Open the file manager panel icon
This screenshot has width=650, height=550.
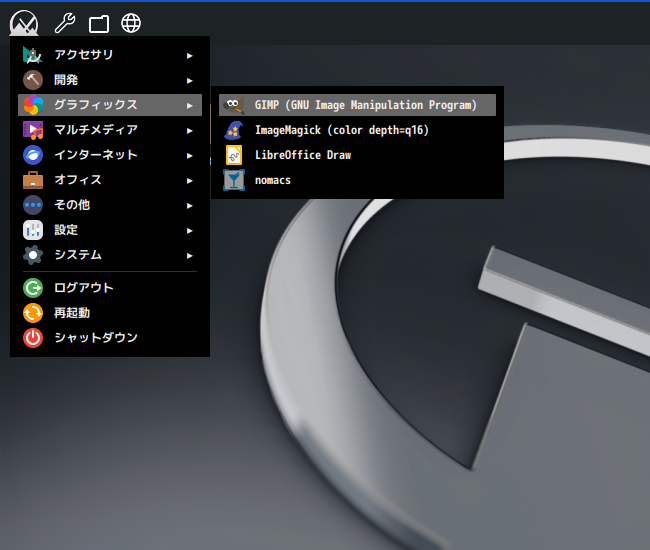coord(99,24)
